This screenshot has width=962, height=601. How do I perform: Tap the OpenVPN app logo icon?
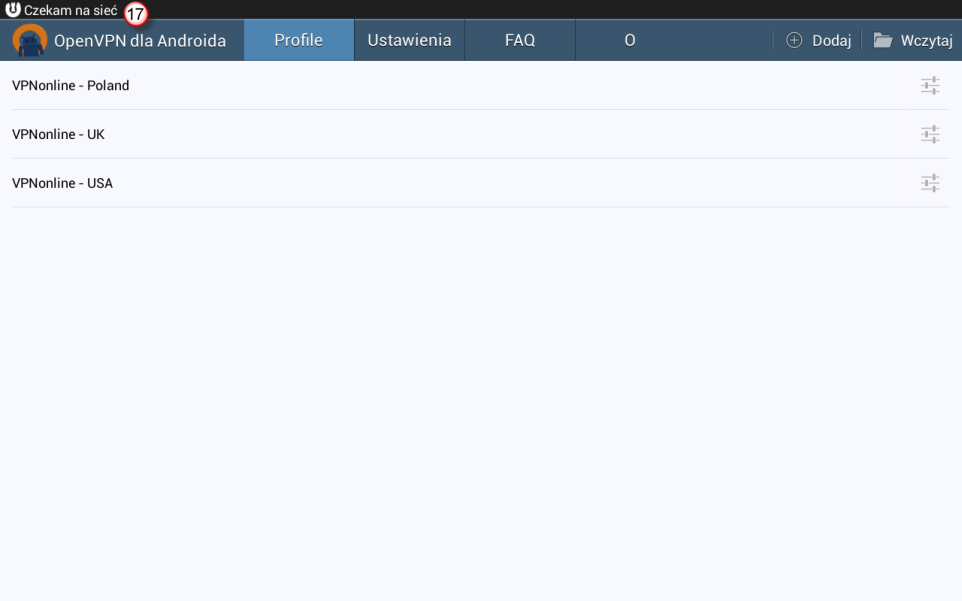pos(30,41)
